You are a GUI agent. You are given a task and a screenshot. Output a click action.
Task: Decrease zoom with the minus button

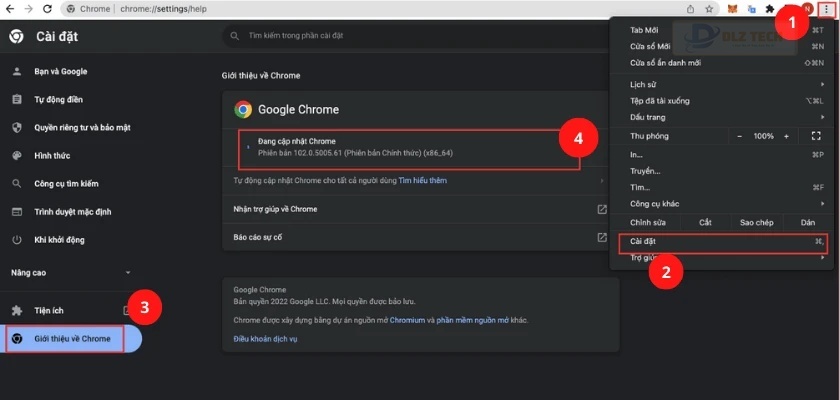(739, 137)
